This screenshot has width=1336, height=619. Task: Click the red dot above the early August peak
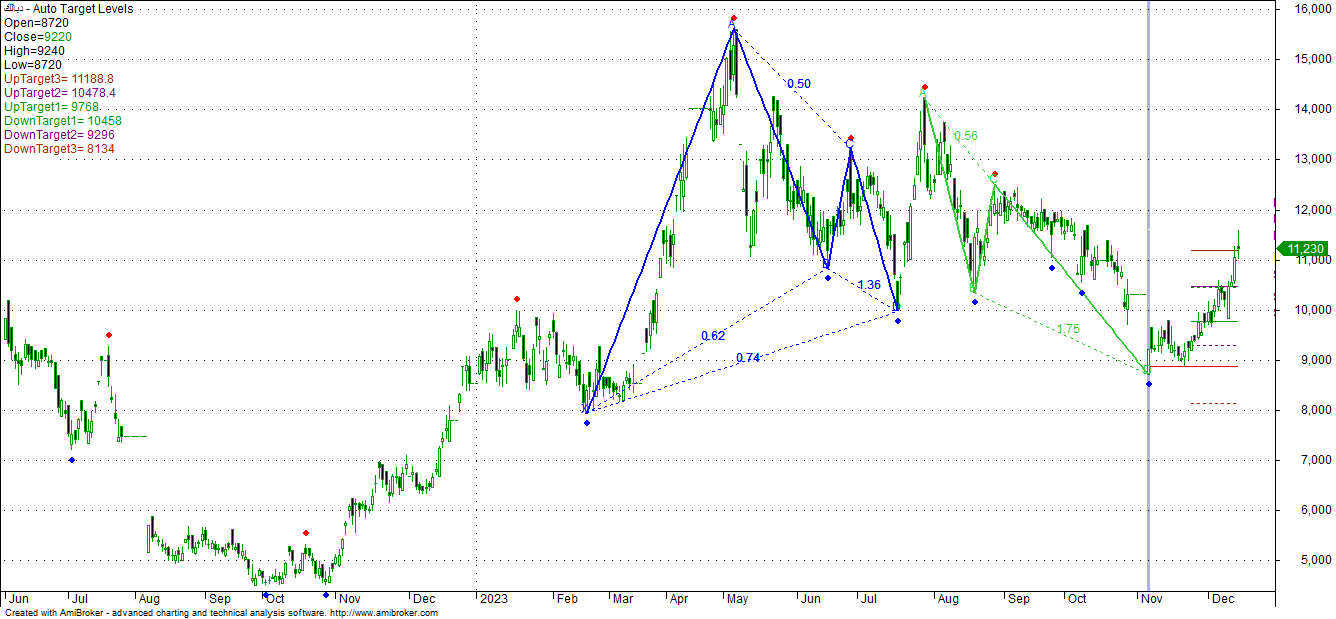[x=925, y=87]
